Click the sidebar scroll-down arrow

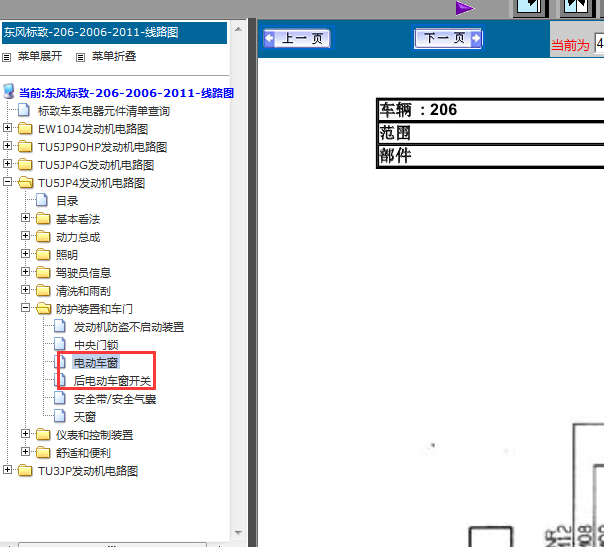coord(238,533)
